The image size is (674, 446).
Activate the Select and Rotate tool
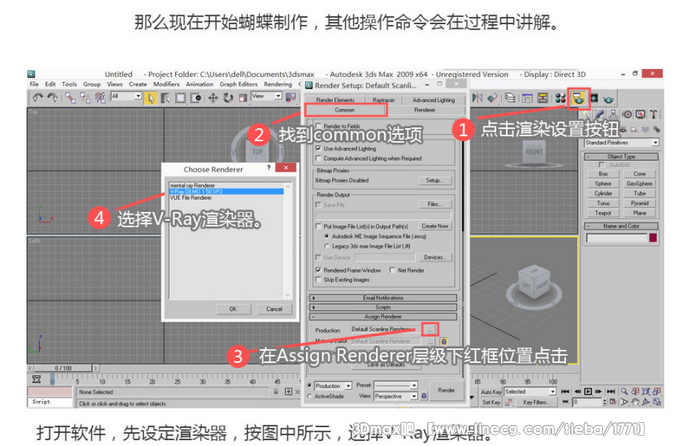click(228, 98)
